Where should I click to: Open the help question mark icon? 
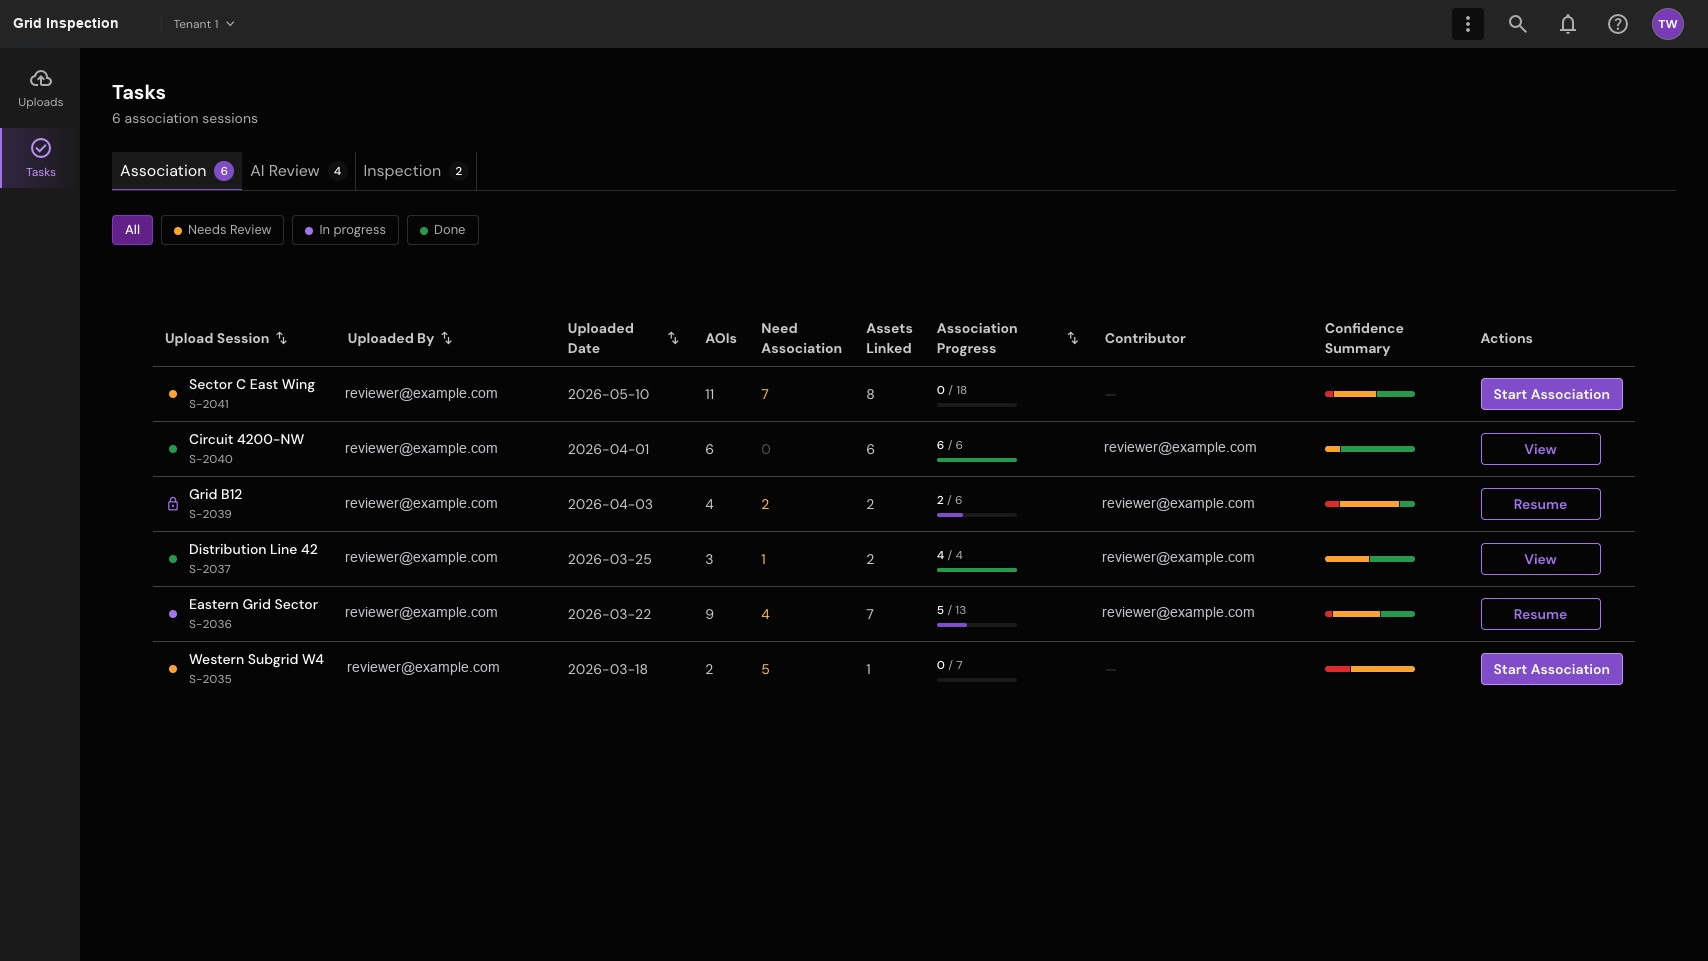(1618, 24)
